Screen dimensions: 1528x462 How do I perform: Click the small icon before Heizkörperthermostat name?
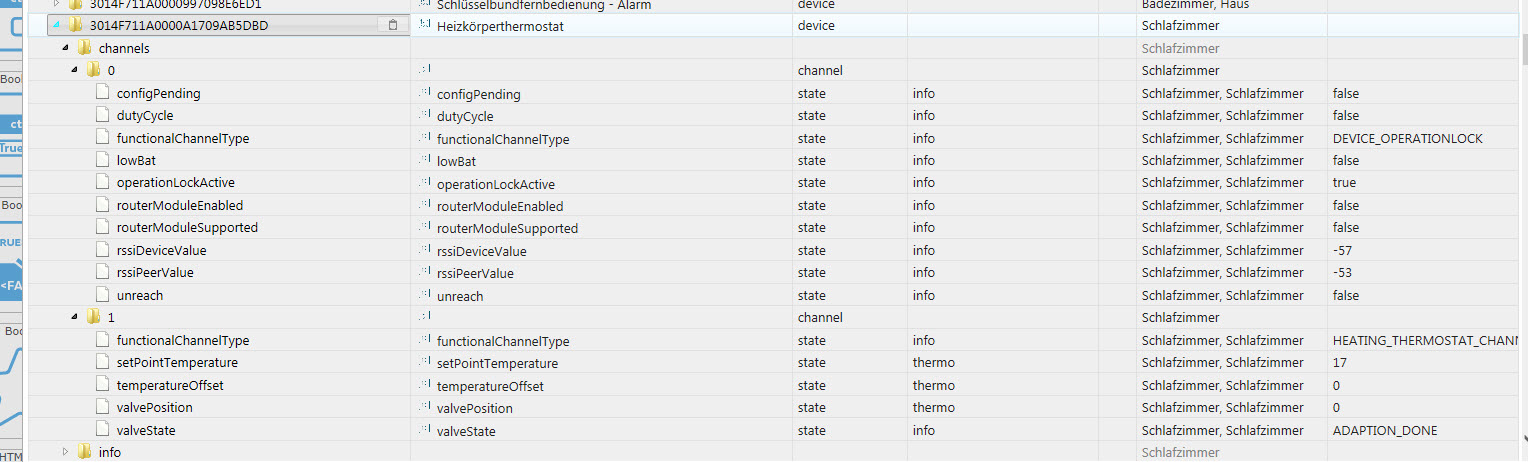[425, 25]
